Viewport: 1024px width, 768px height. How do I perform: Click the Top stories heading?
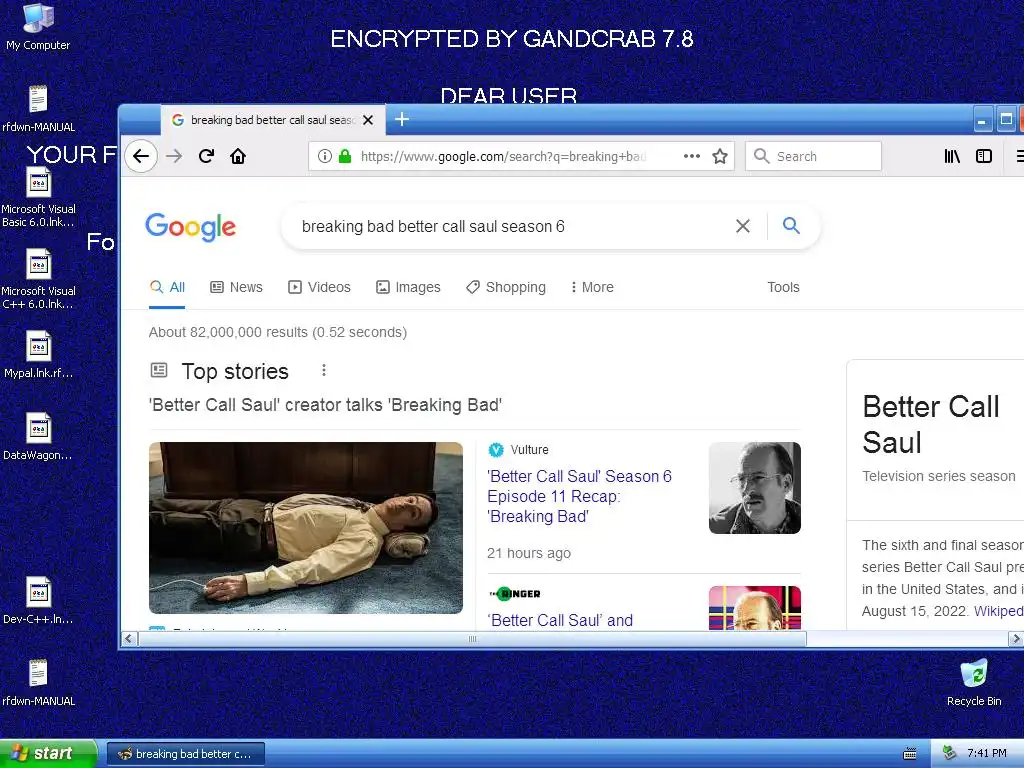point(235,371)
